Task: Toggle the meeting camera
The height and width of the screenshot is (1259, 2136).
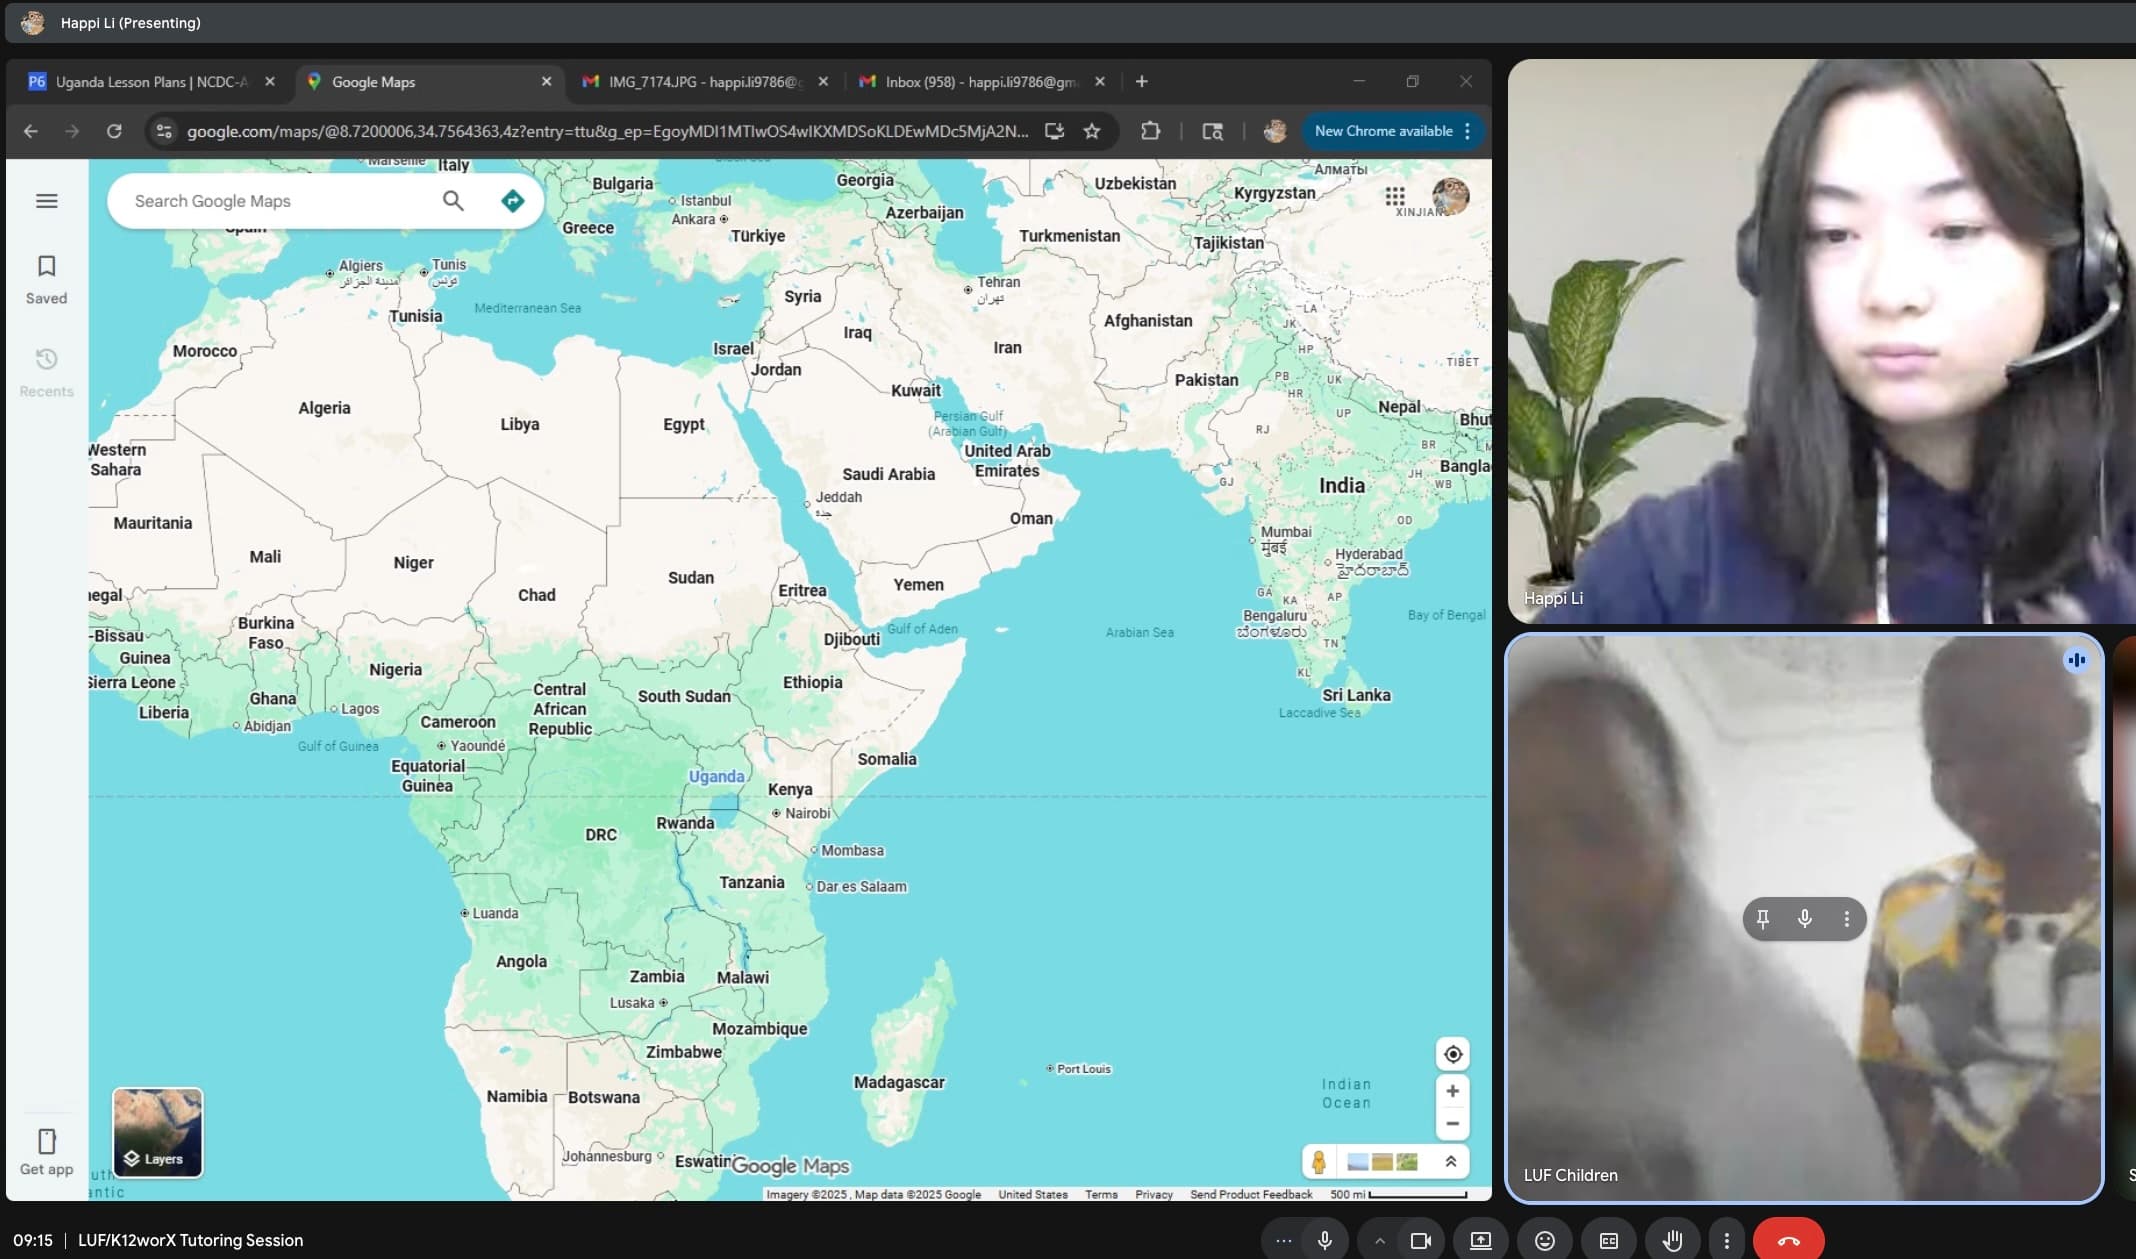Action: 1420,1240
